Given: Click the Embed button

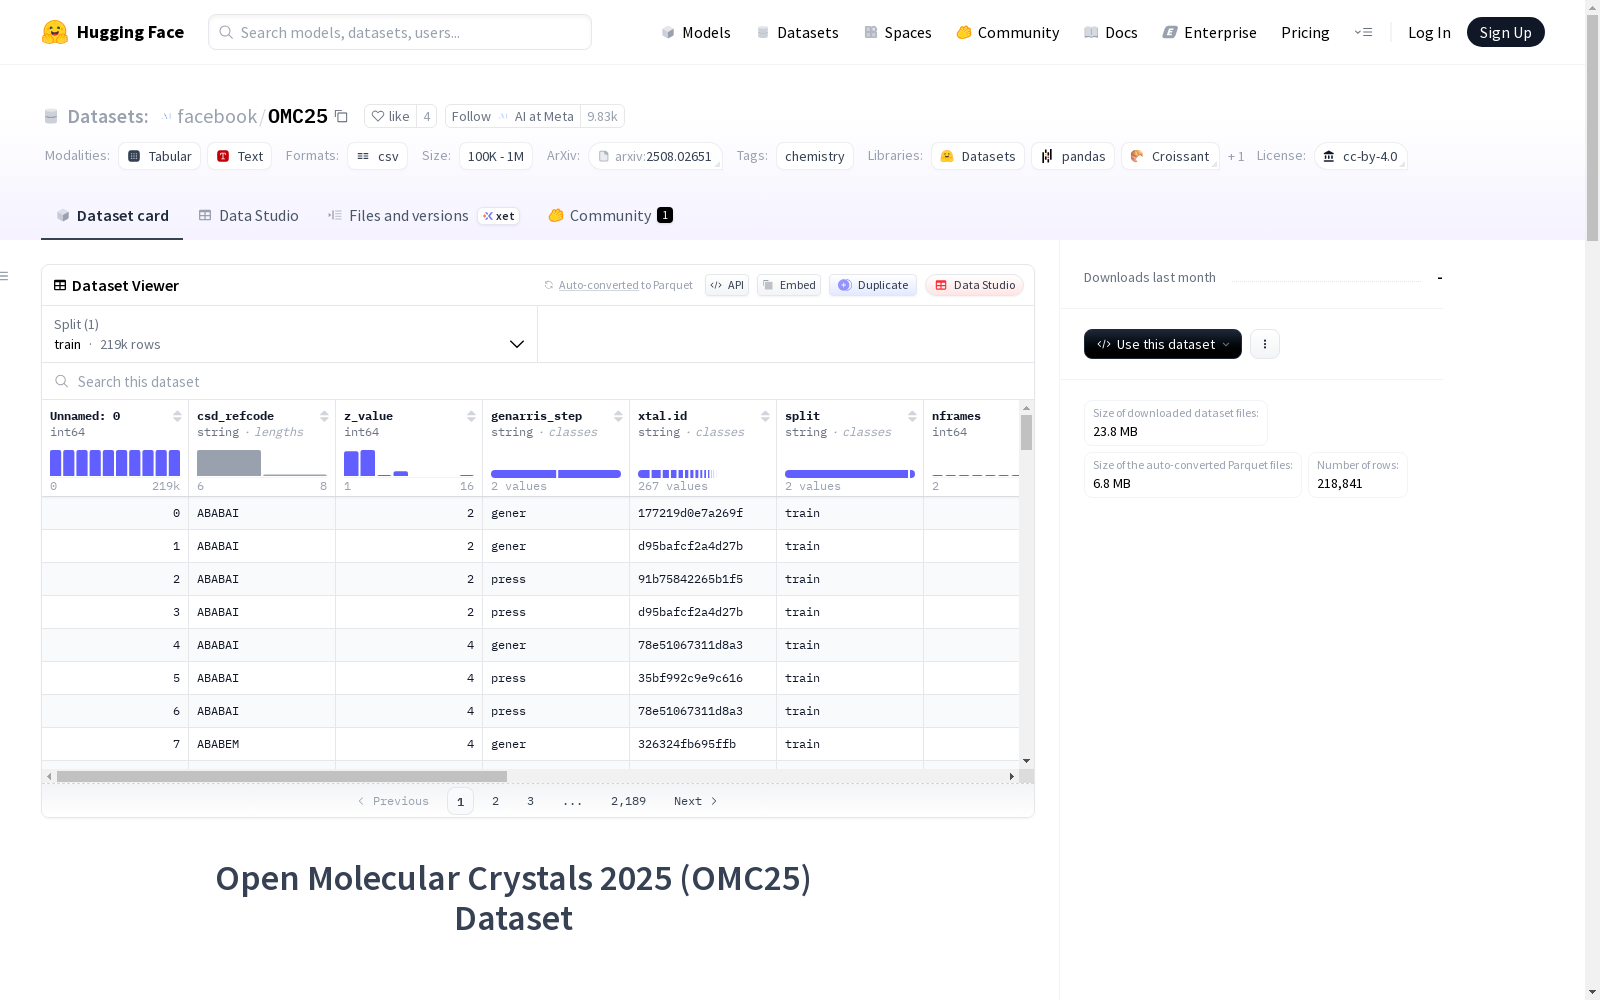Looking at the screenshot, I should coord(789,285).
